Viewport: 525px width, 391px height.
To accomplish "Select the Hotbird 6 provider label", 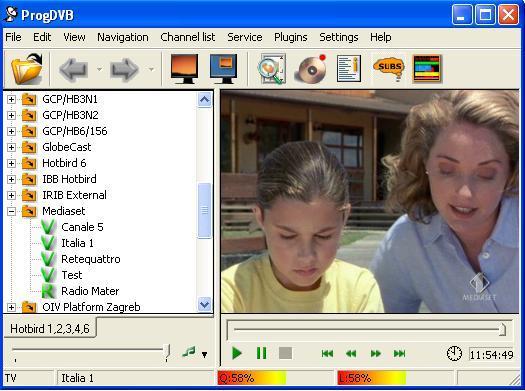I will tap(64, 163).
